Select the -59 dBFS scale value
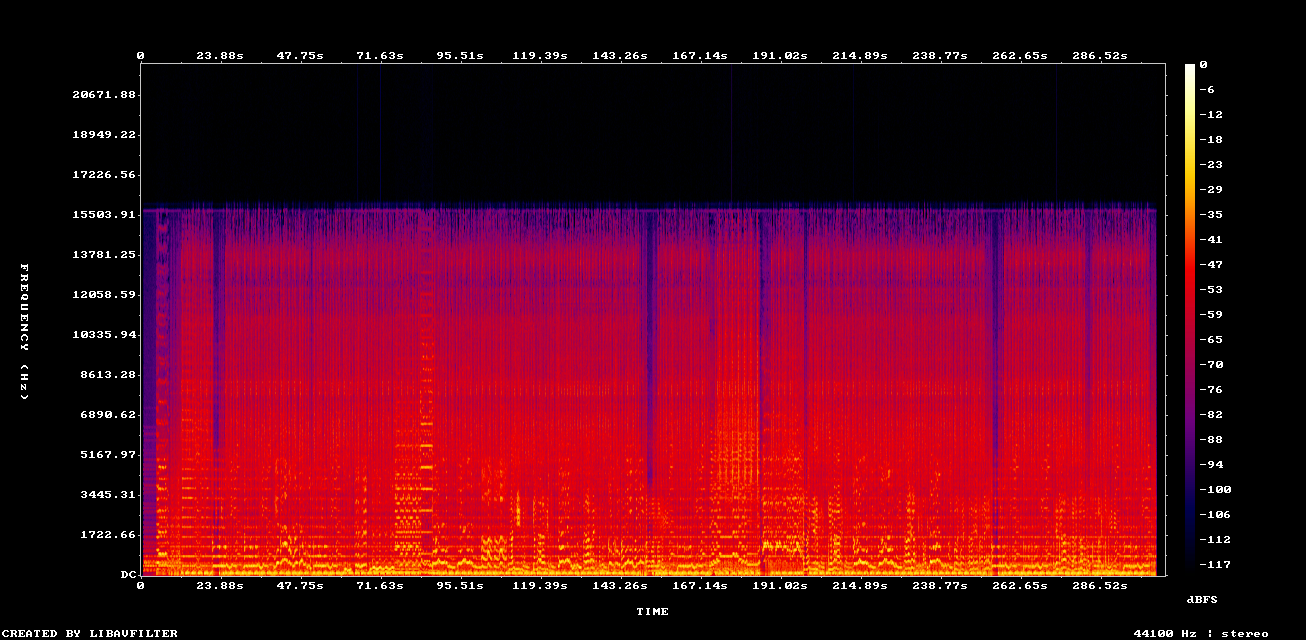 point(1211,314)
